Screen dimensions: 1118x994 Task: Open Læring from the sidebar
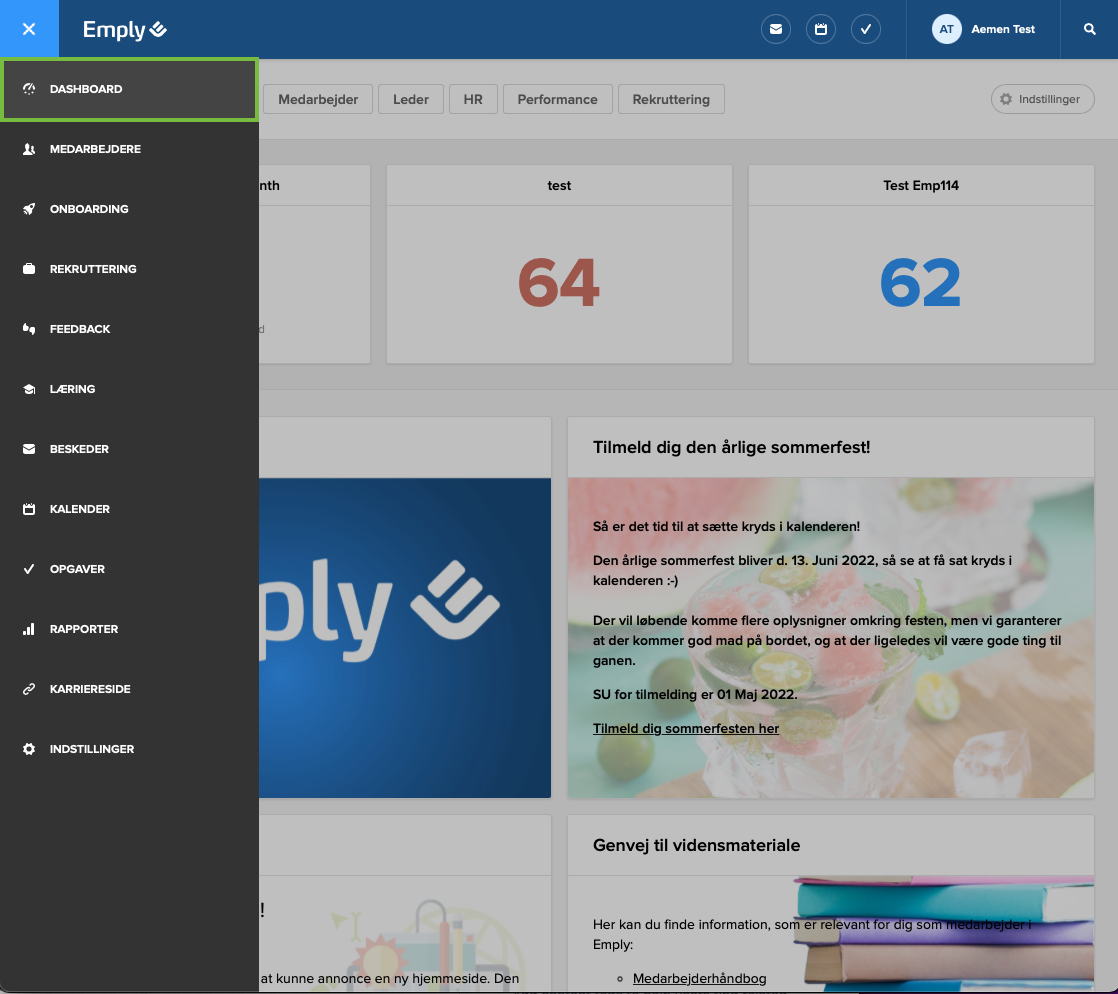(x=30, y=389)
